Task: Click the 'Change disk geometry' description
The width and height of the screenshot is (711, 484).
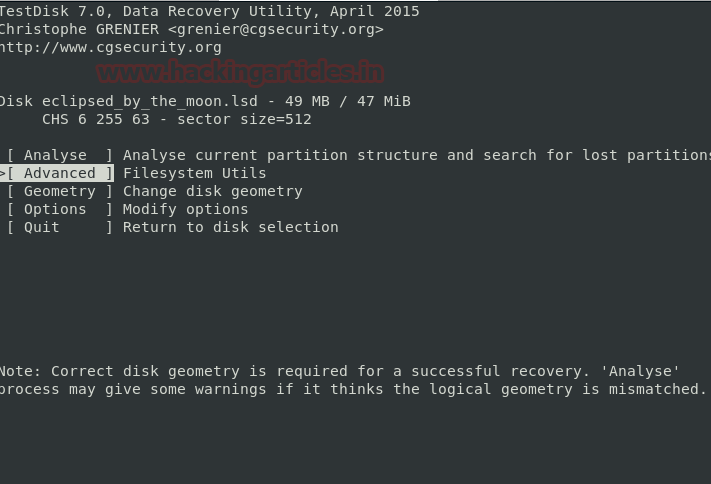Action: [212, 191]
